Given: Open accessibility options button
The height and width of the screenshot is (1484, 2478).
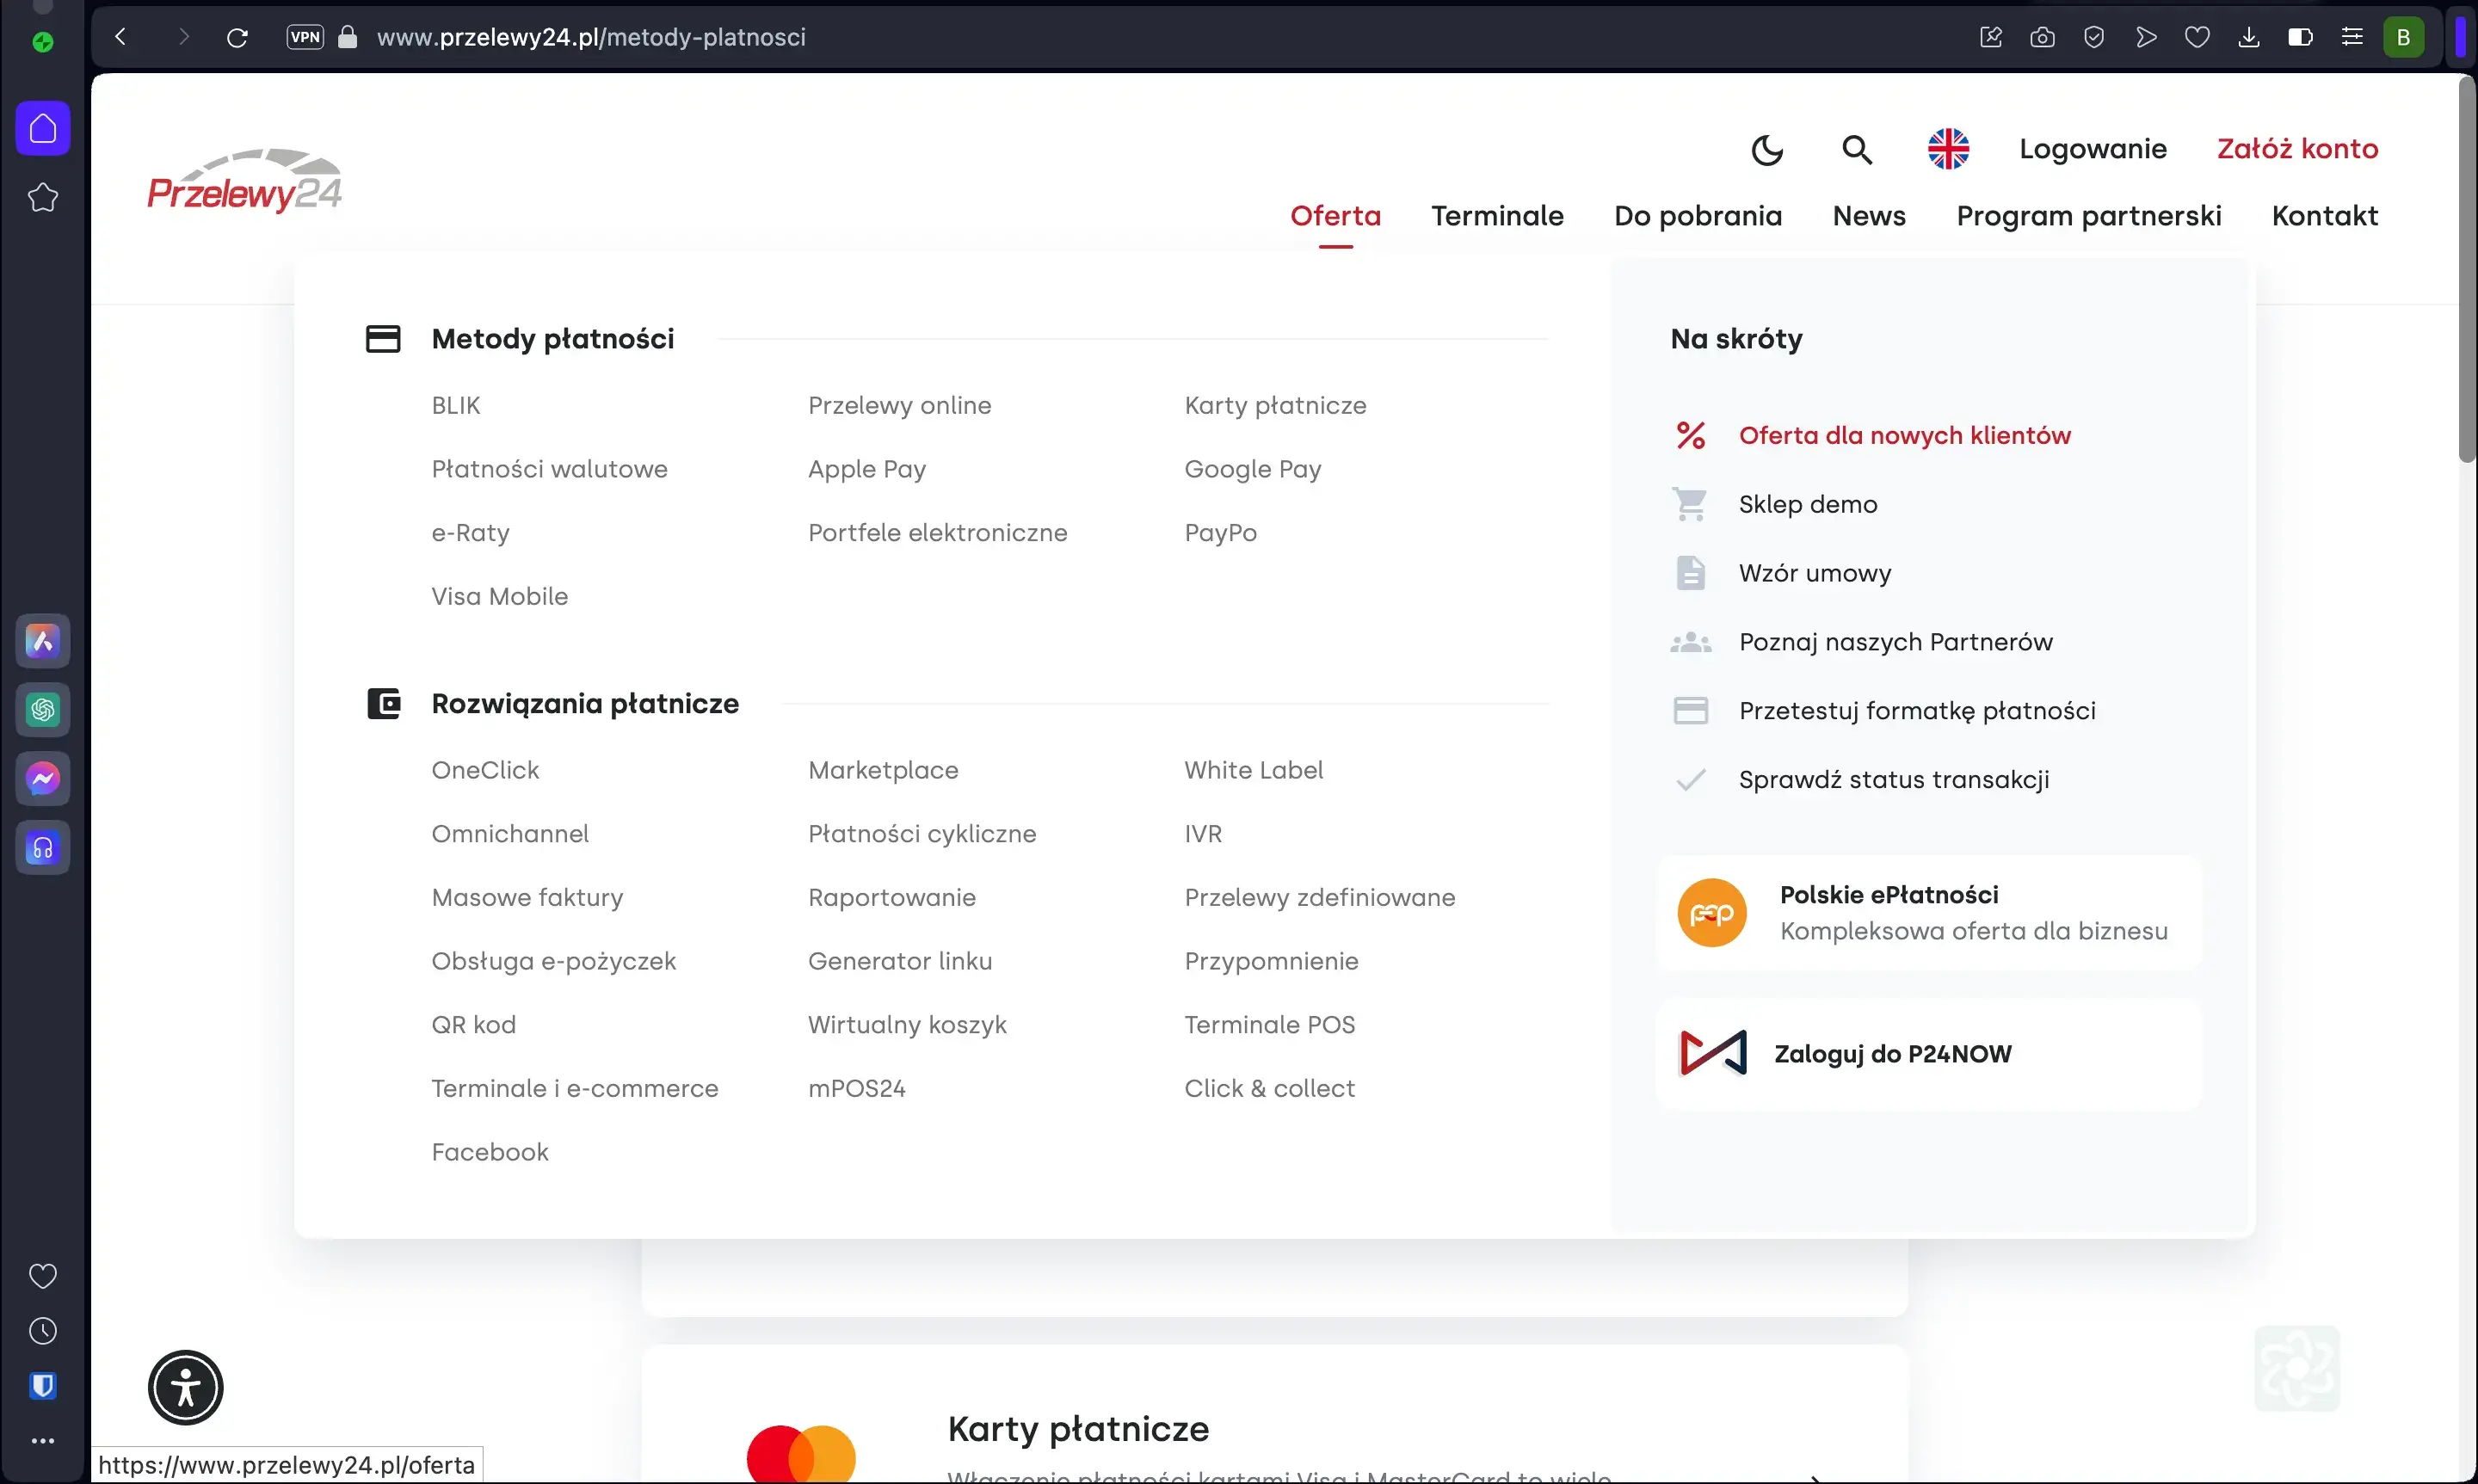Looking at the screenshot, I should (186, 1387).
